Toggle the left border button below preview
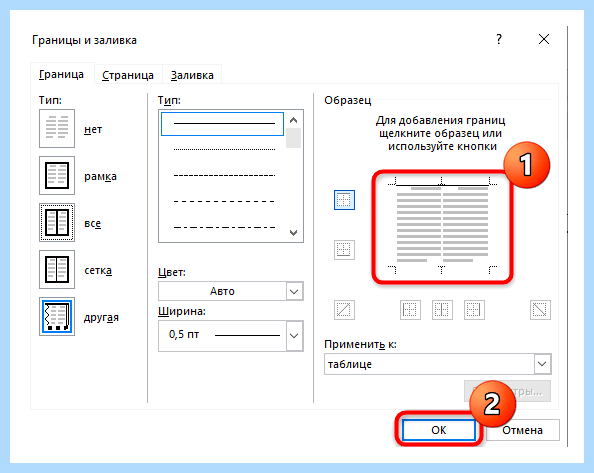 (x=410, y=310)
